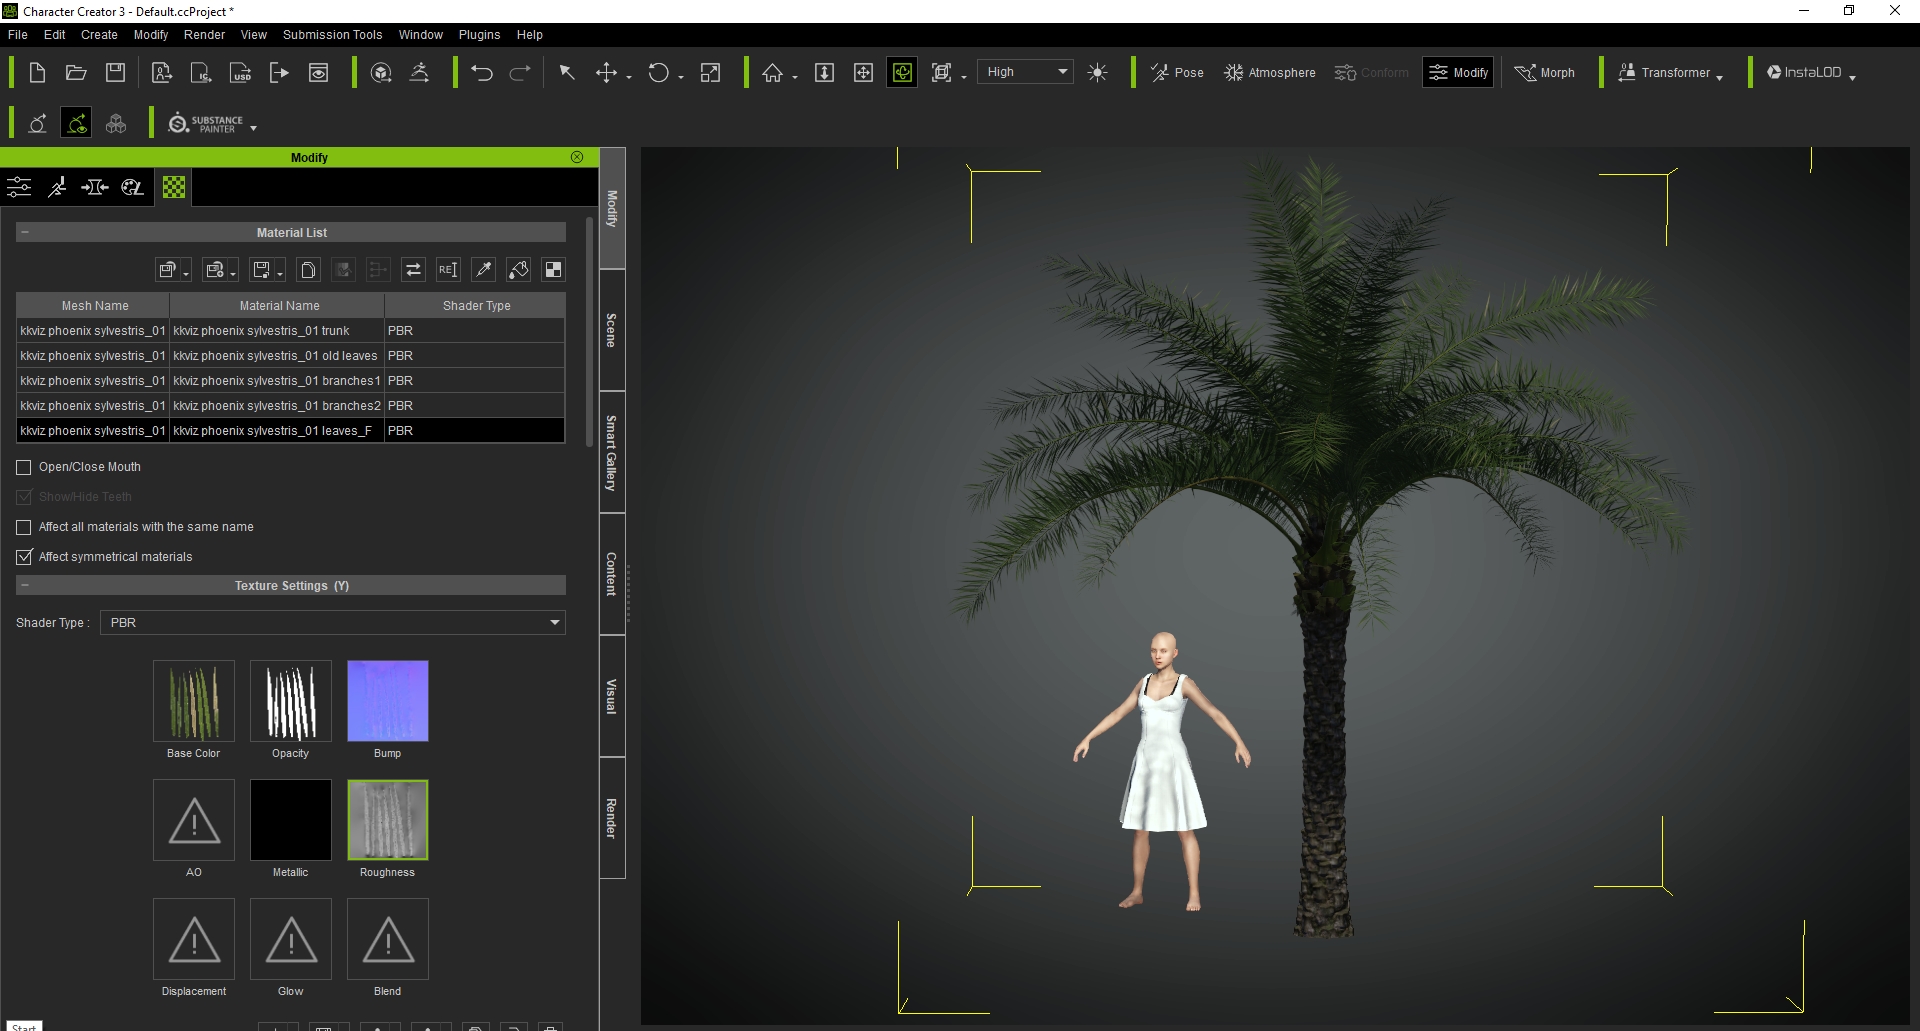Switch to the checkerboard Material tab icon
1920x1031 pixels.
coord(174,187)
